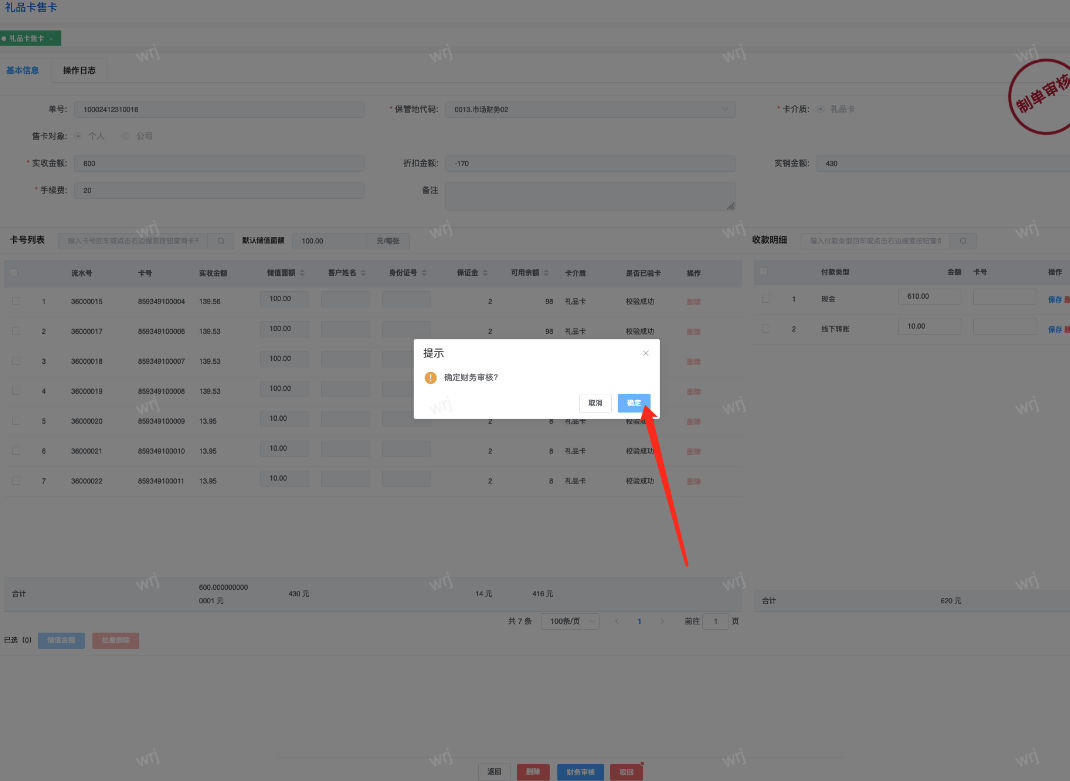The width and height of the screenshot is (1070, 781).
Task: Open the 100条/页 page size dropdown
Action: (570, 621)
